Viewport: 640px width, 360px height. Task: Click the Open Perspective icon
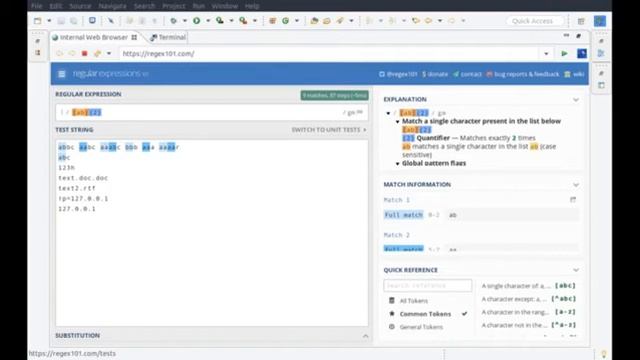coord(581,21)
